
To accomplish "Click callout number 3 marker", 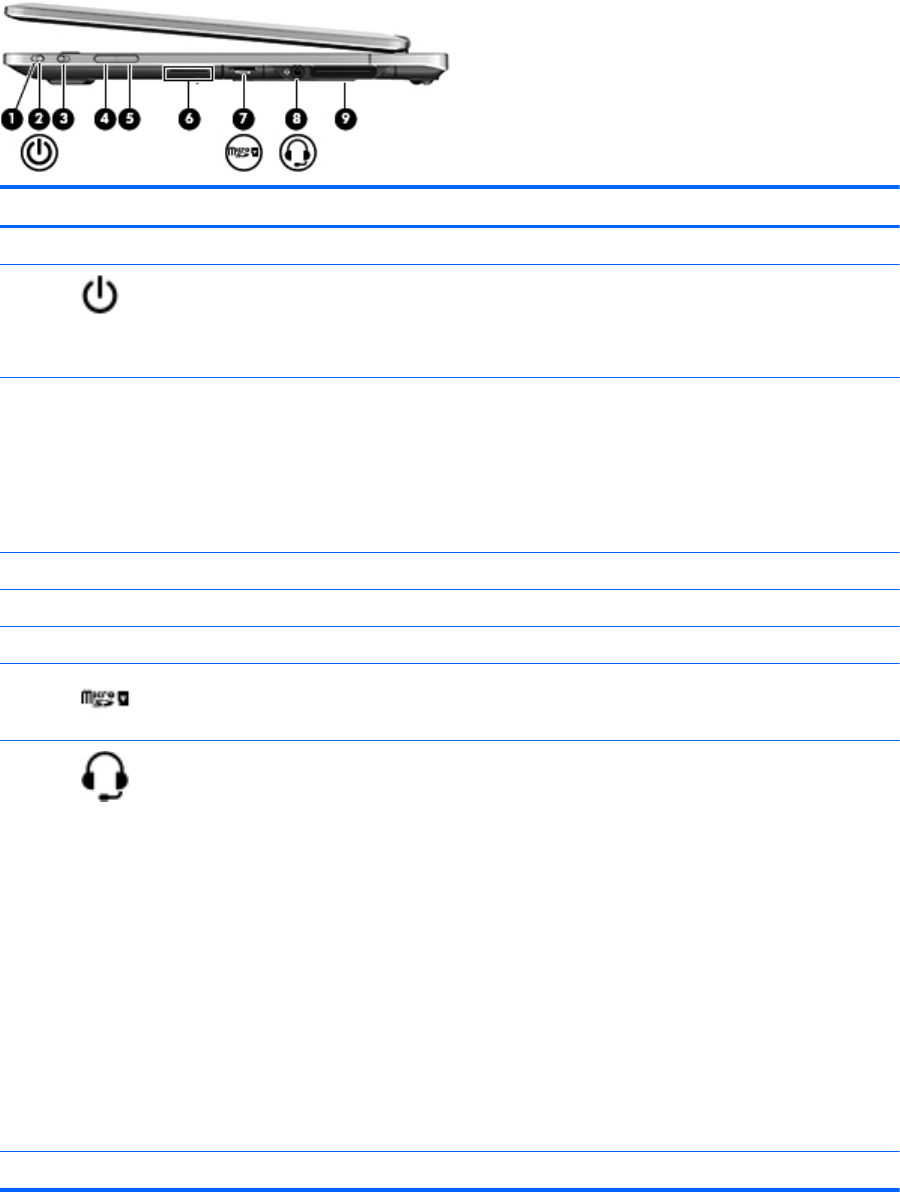I will (x=63, y=119).
